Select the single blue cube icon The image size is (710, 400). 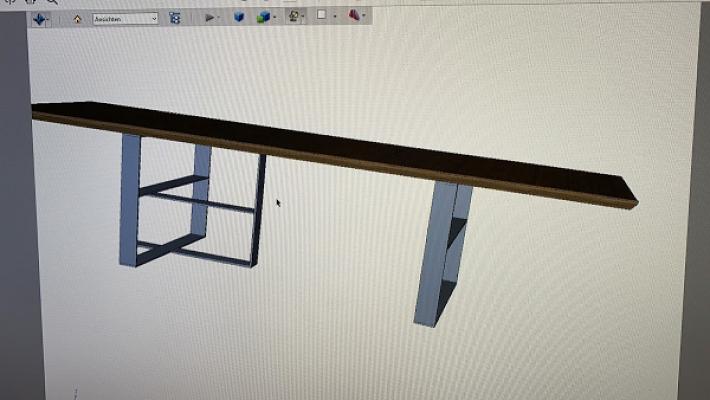(239, 17)
